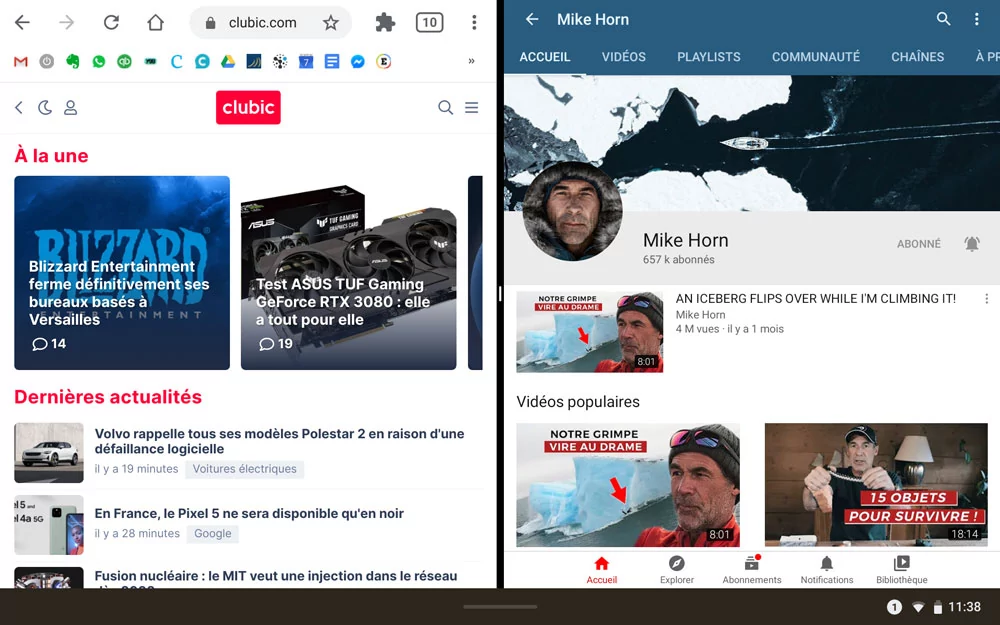
Task: Click the Wi-Fi status icon
Action: point(918,607)
